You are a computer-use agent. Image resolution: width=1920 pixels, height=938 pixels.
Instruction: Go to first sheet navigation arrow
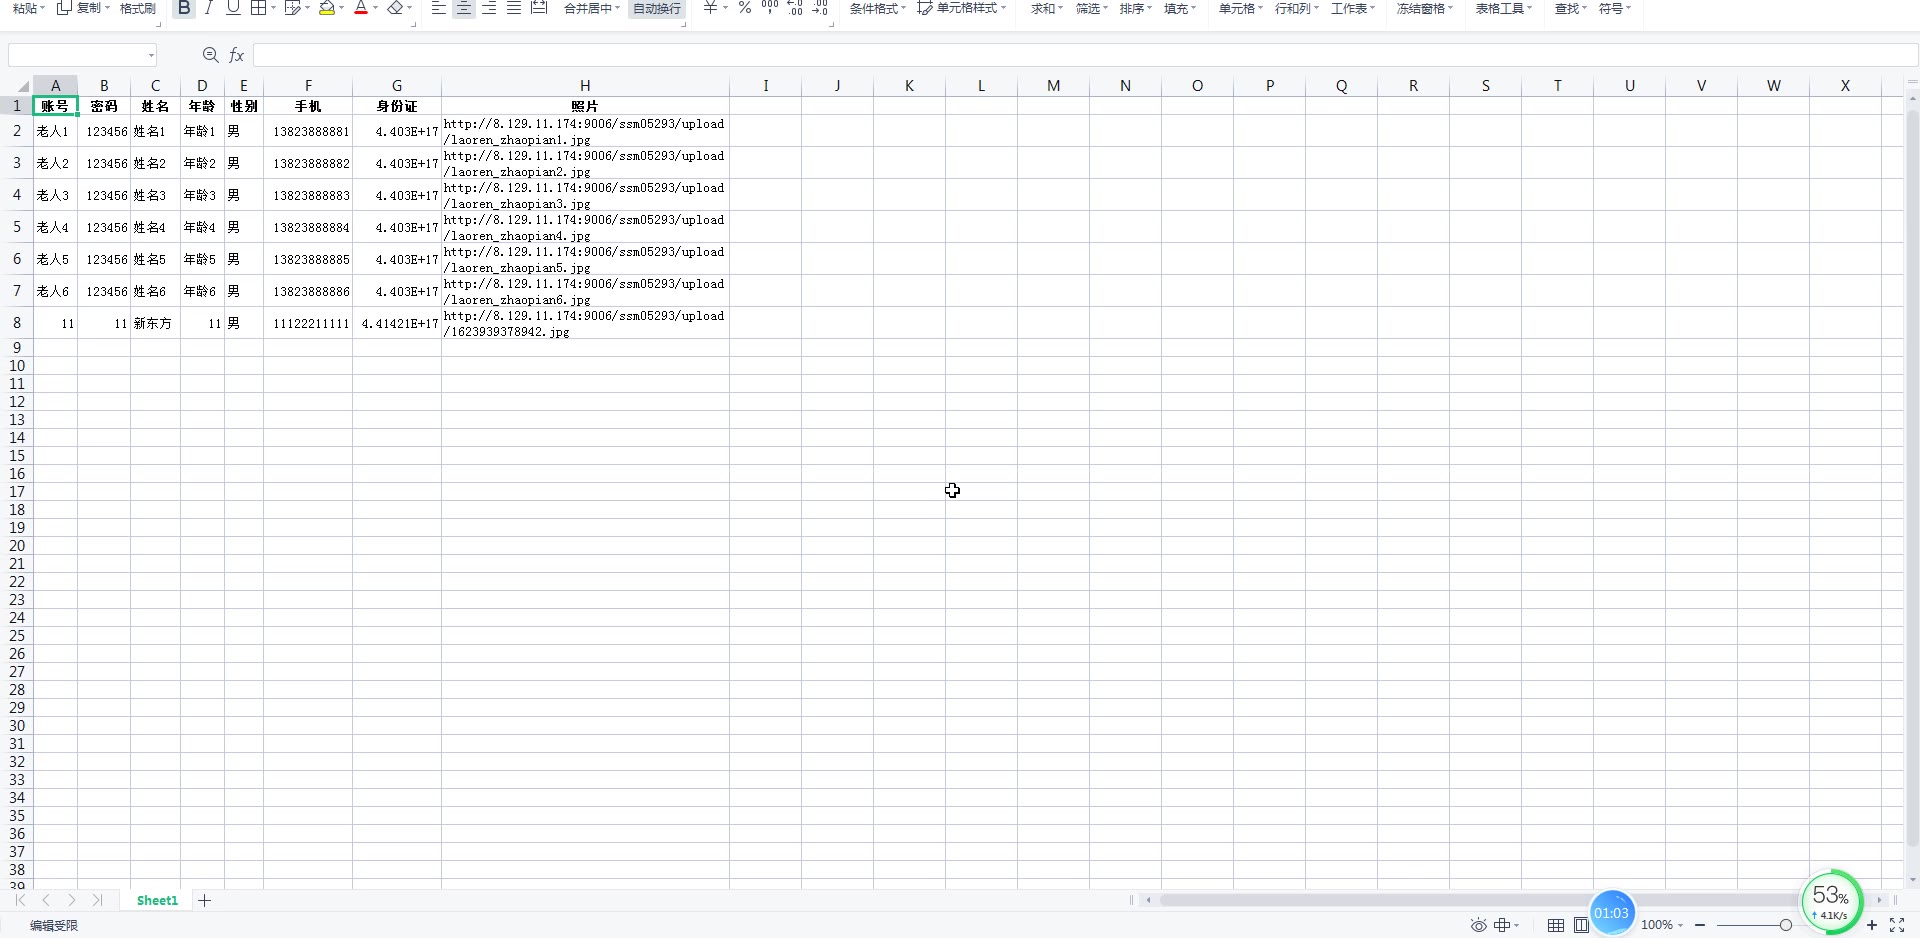pyautogui.click(x=20, y=900)
